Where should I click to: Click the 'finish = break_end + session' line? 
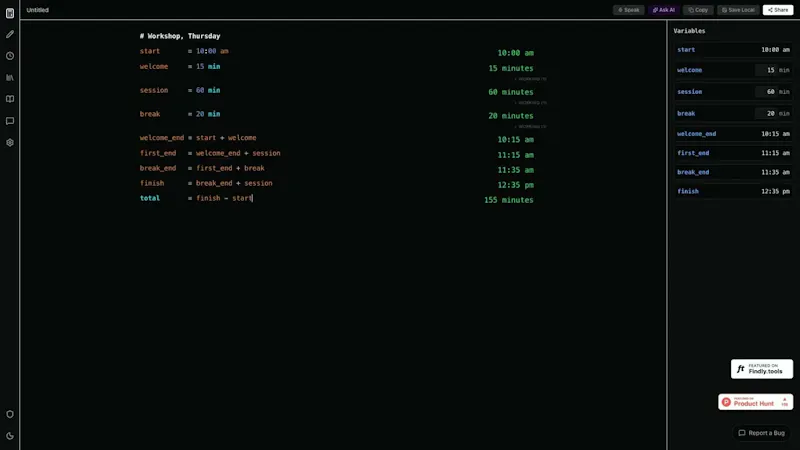pyautogui.click(x=206, y=183)
